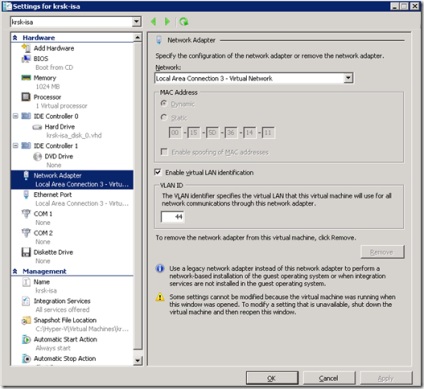
Task: Select the IDE Controller 1 icon
Action: (26, 146)
